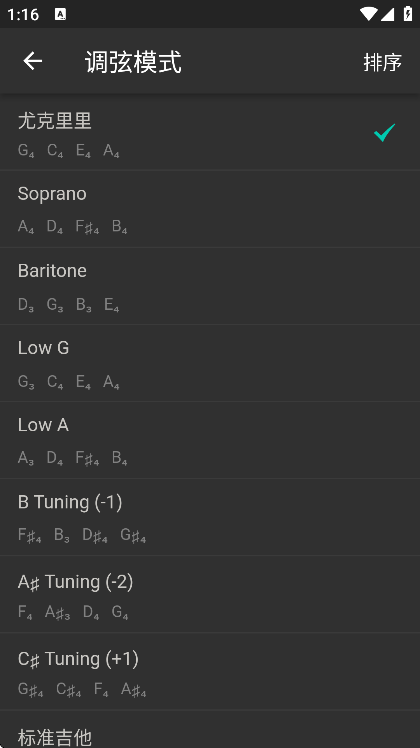Select the 尤克里里 tuning mode

pyautogui.click(x=210, y=133)
